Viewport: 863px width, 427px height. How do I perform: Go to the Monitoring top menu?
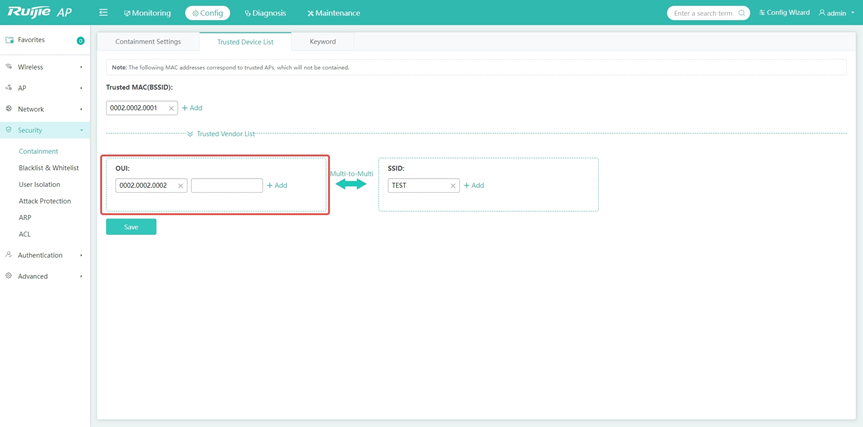tap(147, 13)
